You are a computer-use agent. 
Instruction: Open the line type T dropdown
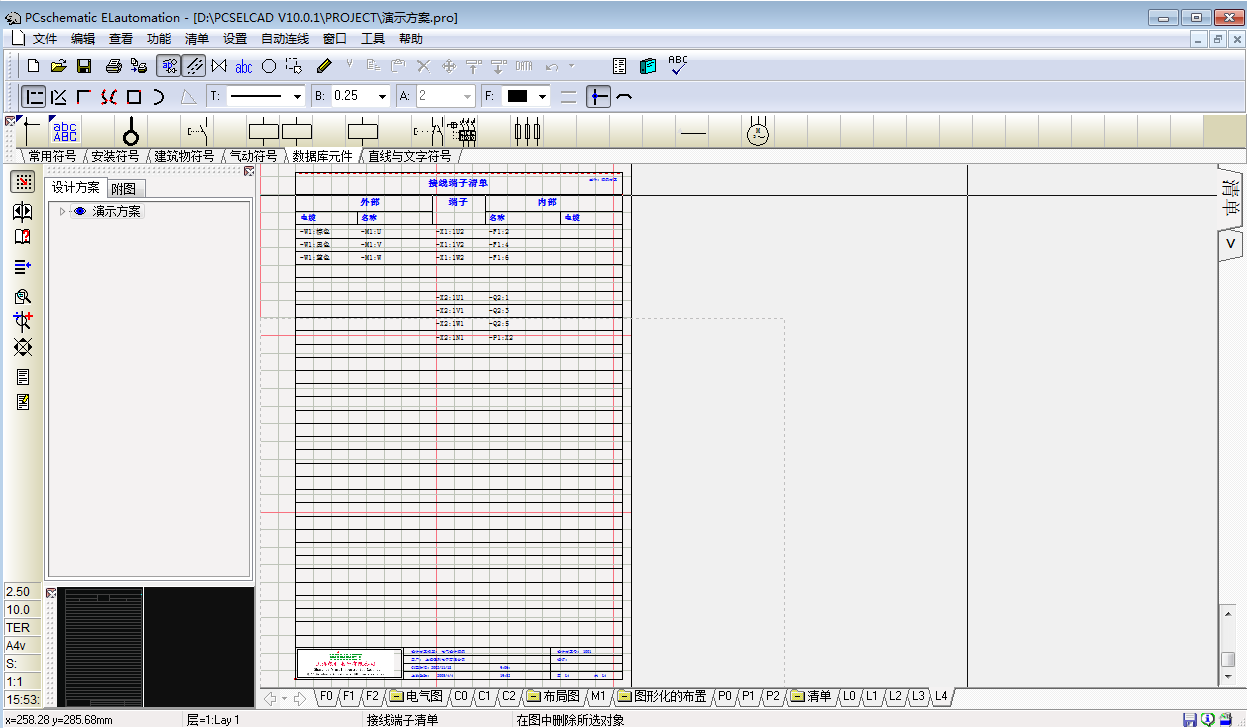(297, 97)
